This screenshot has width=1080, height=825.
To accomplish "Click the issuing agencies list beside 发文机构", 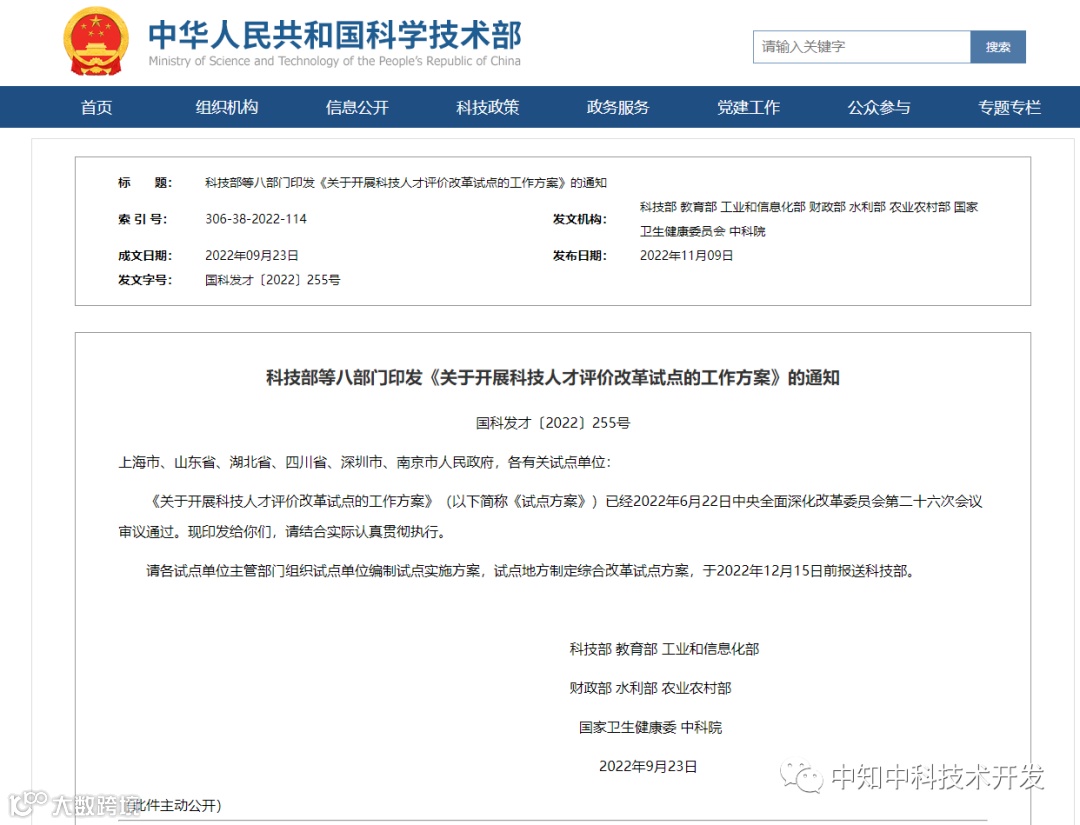I will pos(809,219).
